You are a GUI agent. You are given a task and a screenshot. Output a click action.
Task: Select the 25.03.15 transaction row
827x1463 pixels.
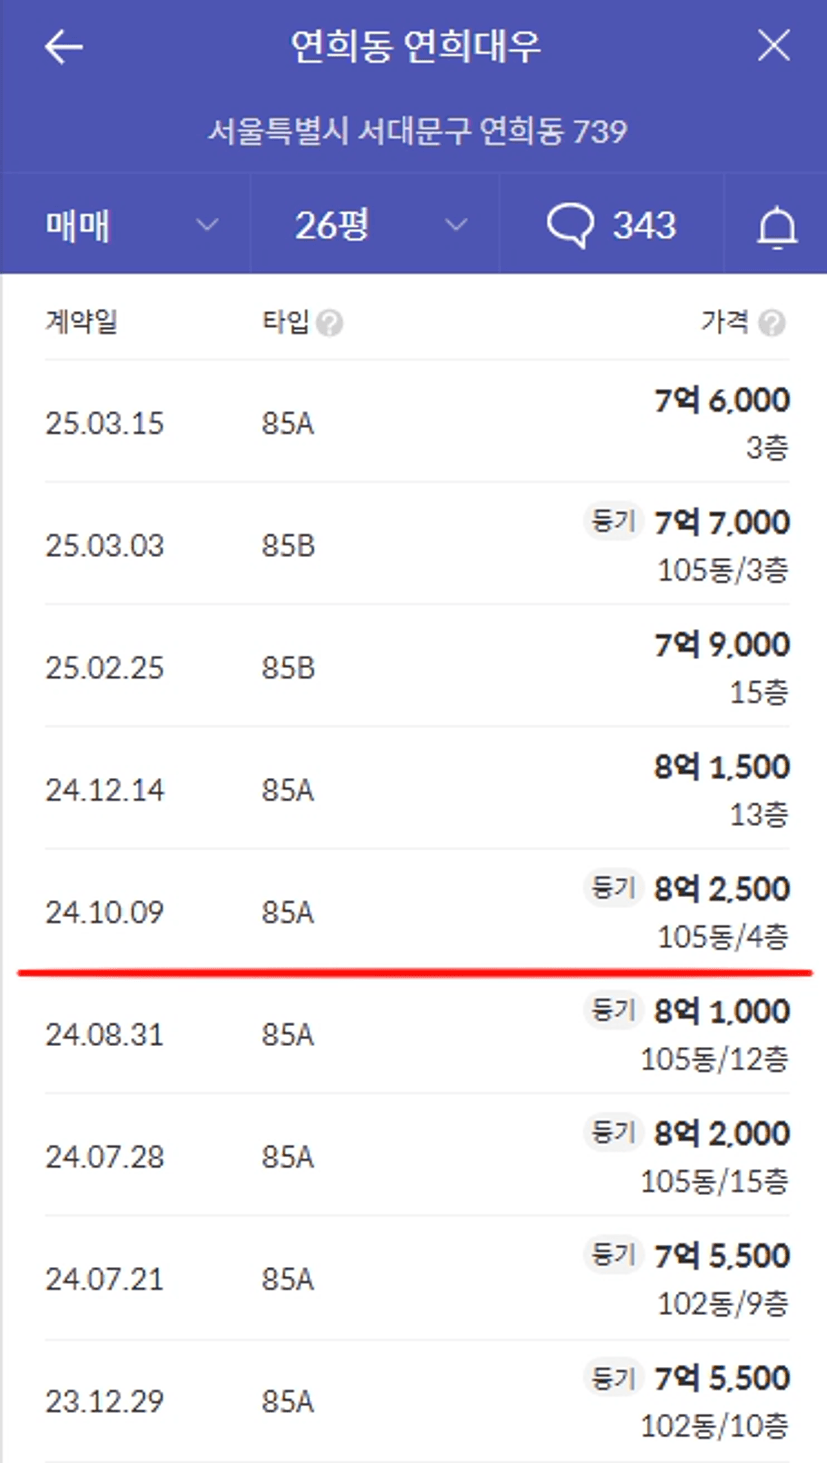(416, 422)
